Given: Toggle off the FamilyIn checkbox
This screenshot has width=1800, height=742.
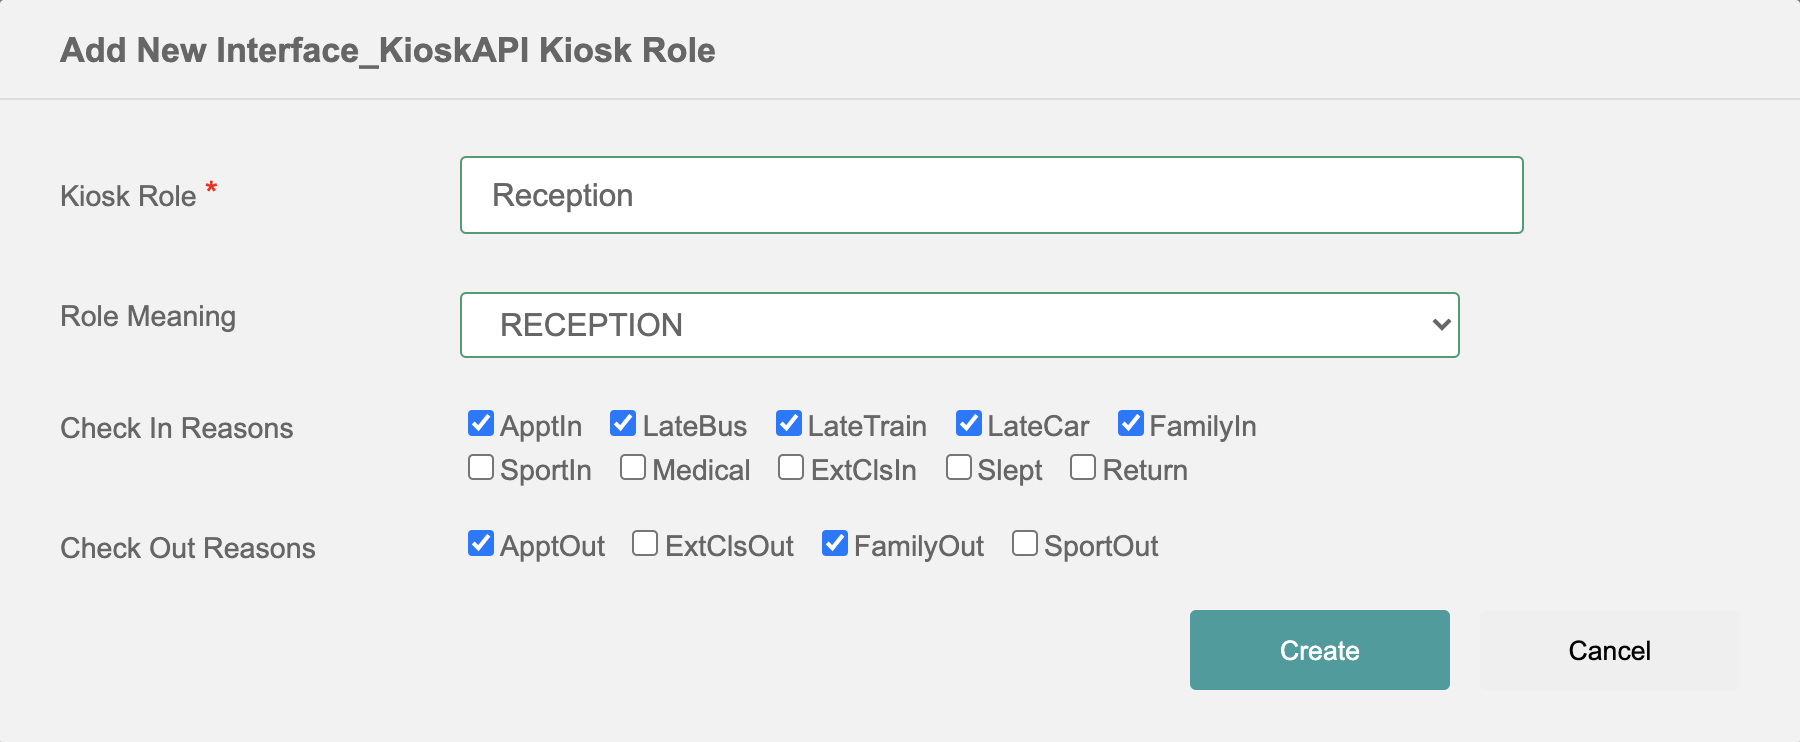Looking at the screenshot, I should 1131,424.
